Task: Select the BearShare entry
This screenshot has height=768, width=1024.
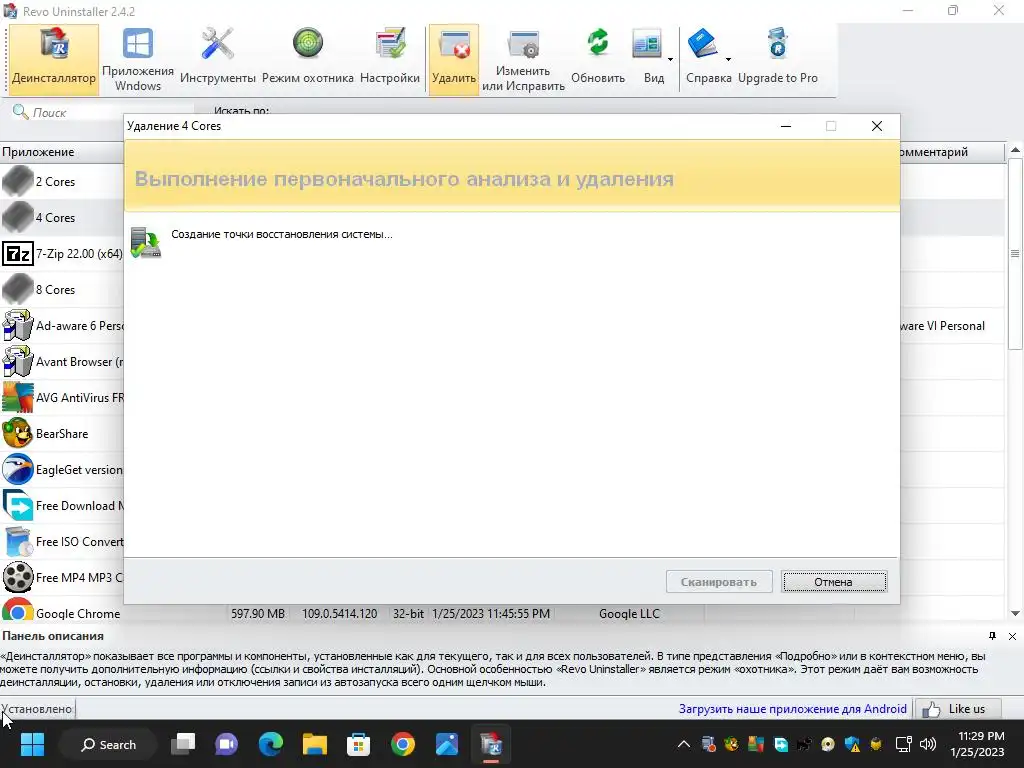Action: [62, 433]
